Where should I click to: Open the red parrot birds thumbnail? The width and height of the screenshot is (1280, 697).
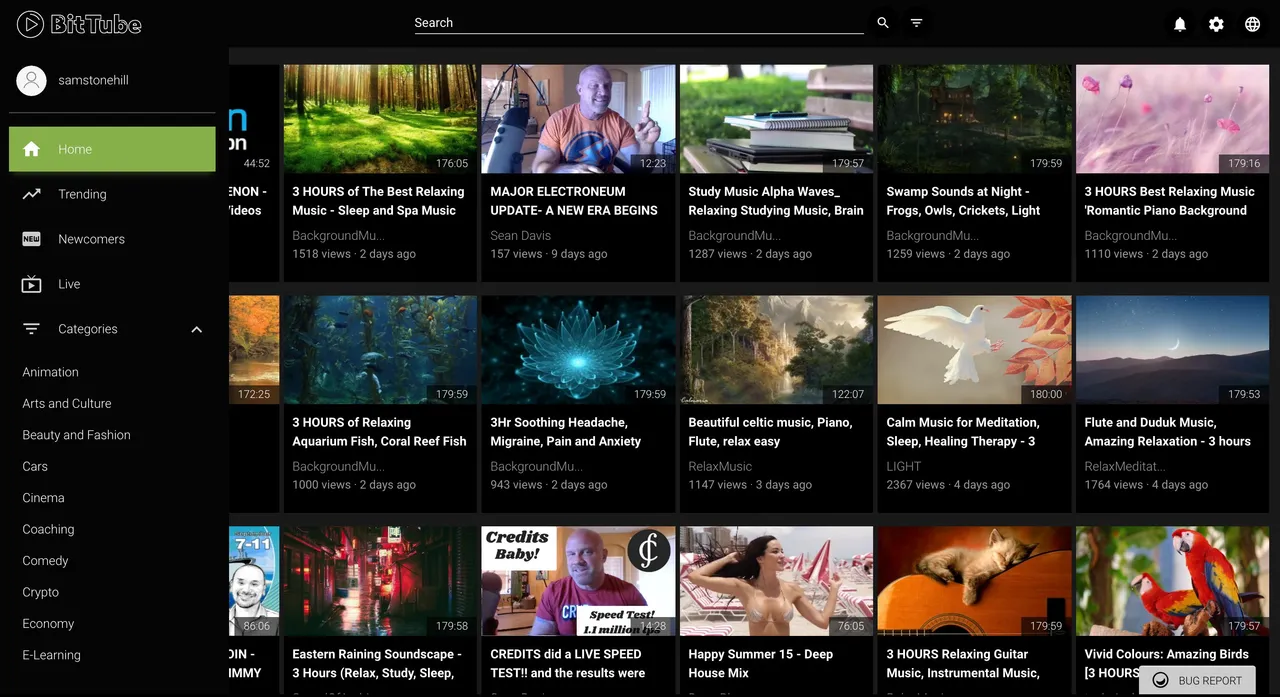[x=1172, y=581]
